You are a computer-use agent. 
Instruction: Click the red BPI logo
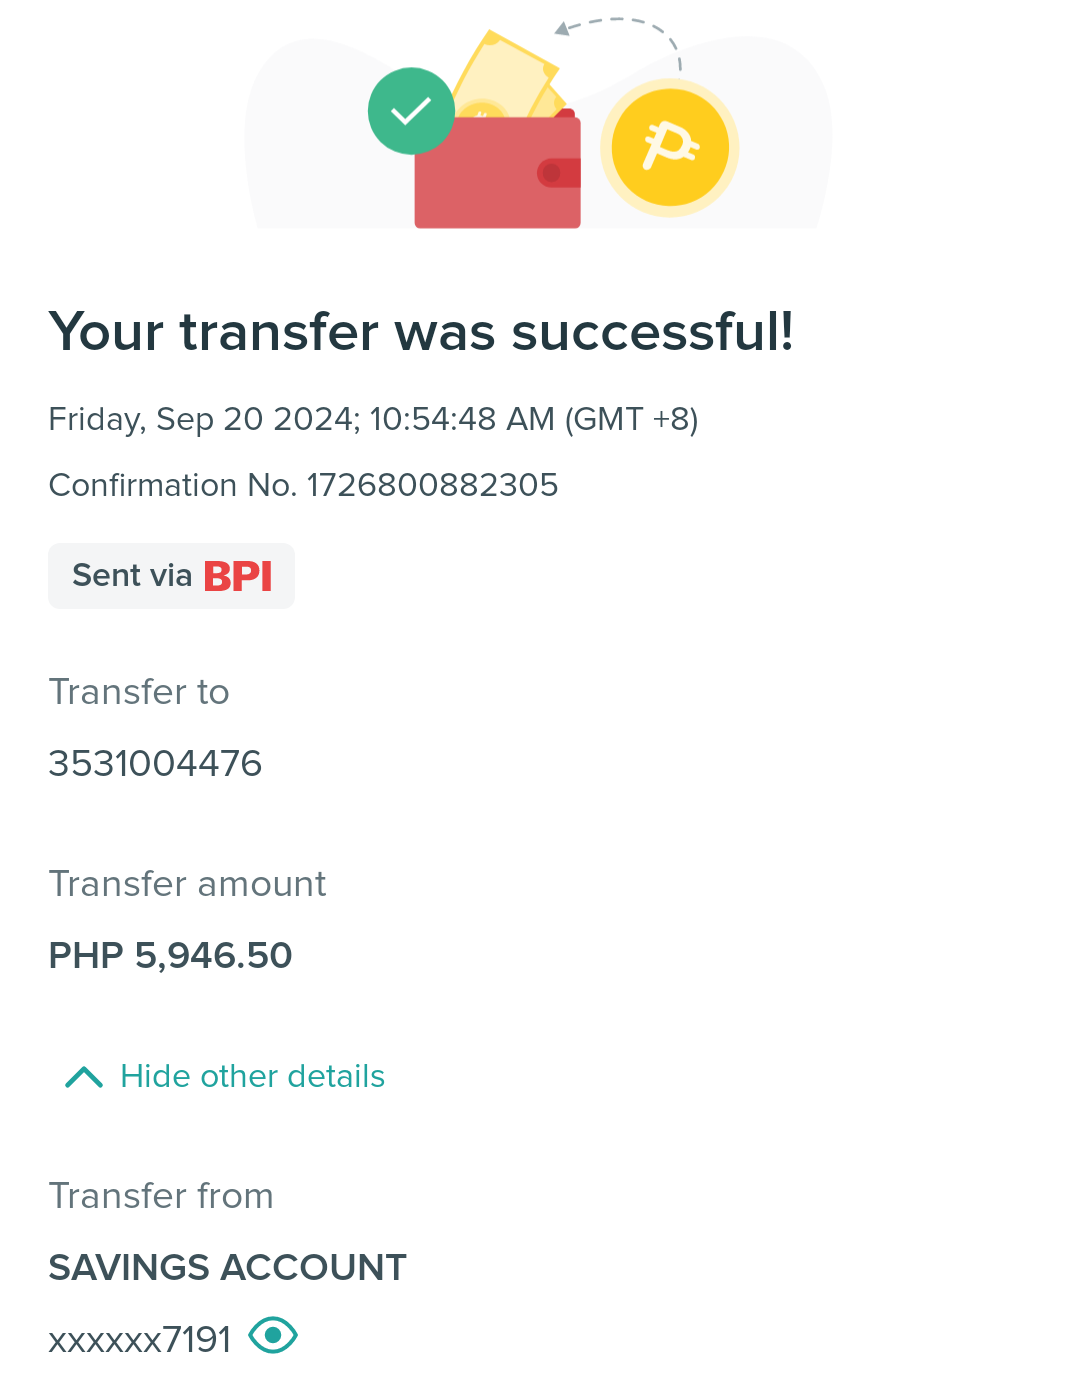point(238,576)
